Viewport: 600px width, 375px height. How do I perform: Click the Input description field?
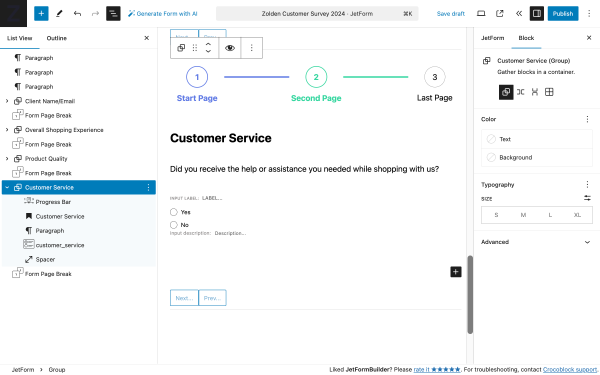(x=230, y=233)
